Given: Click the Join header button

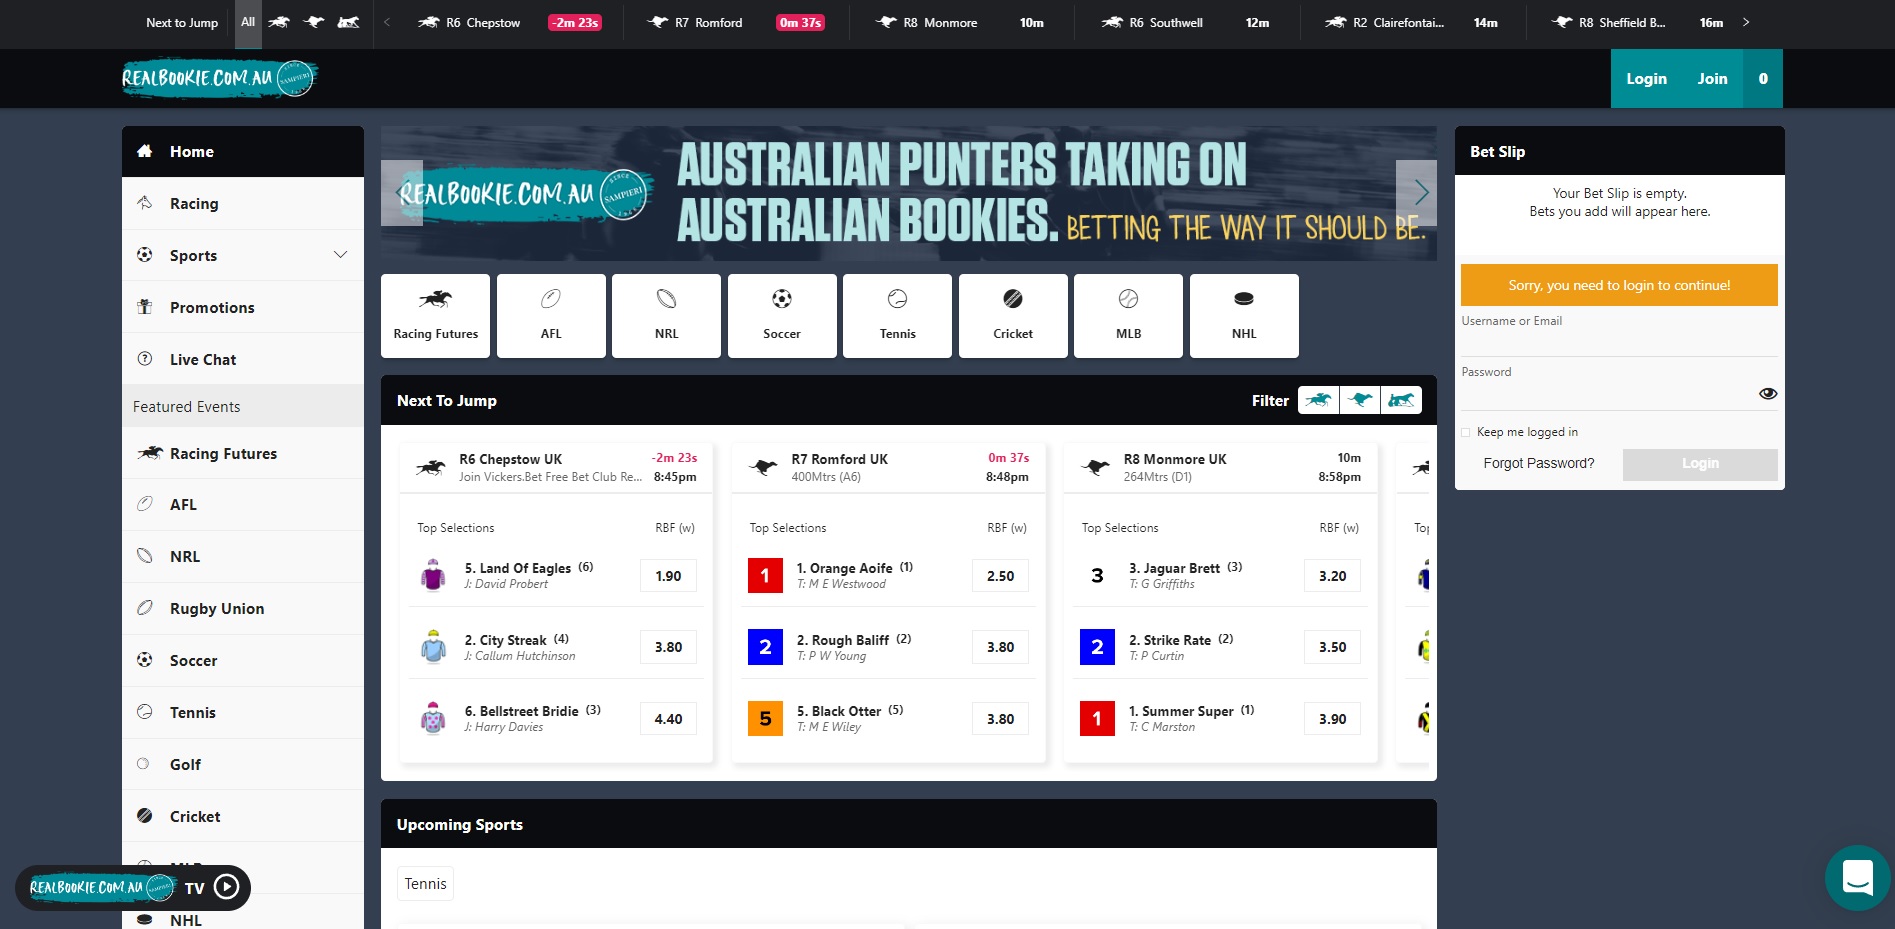Looking at the screenshot, I should 1712,79.
